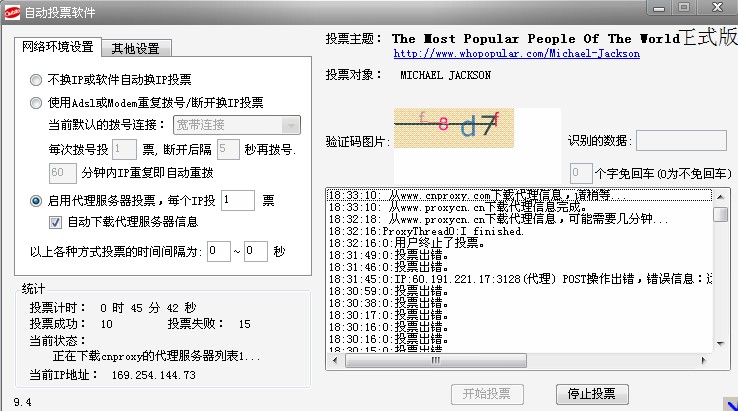This screenshot has width=738, height=411.
Task: Click the seconds-before-redial input field
Action: [228, 149]
